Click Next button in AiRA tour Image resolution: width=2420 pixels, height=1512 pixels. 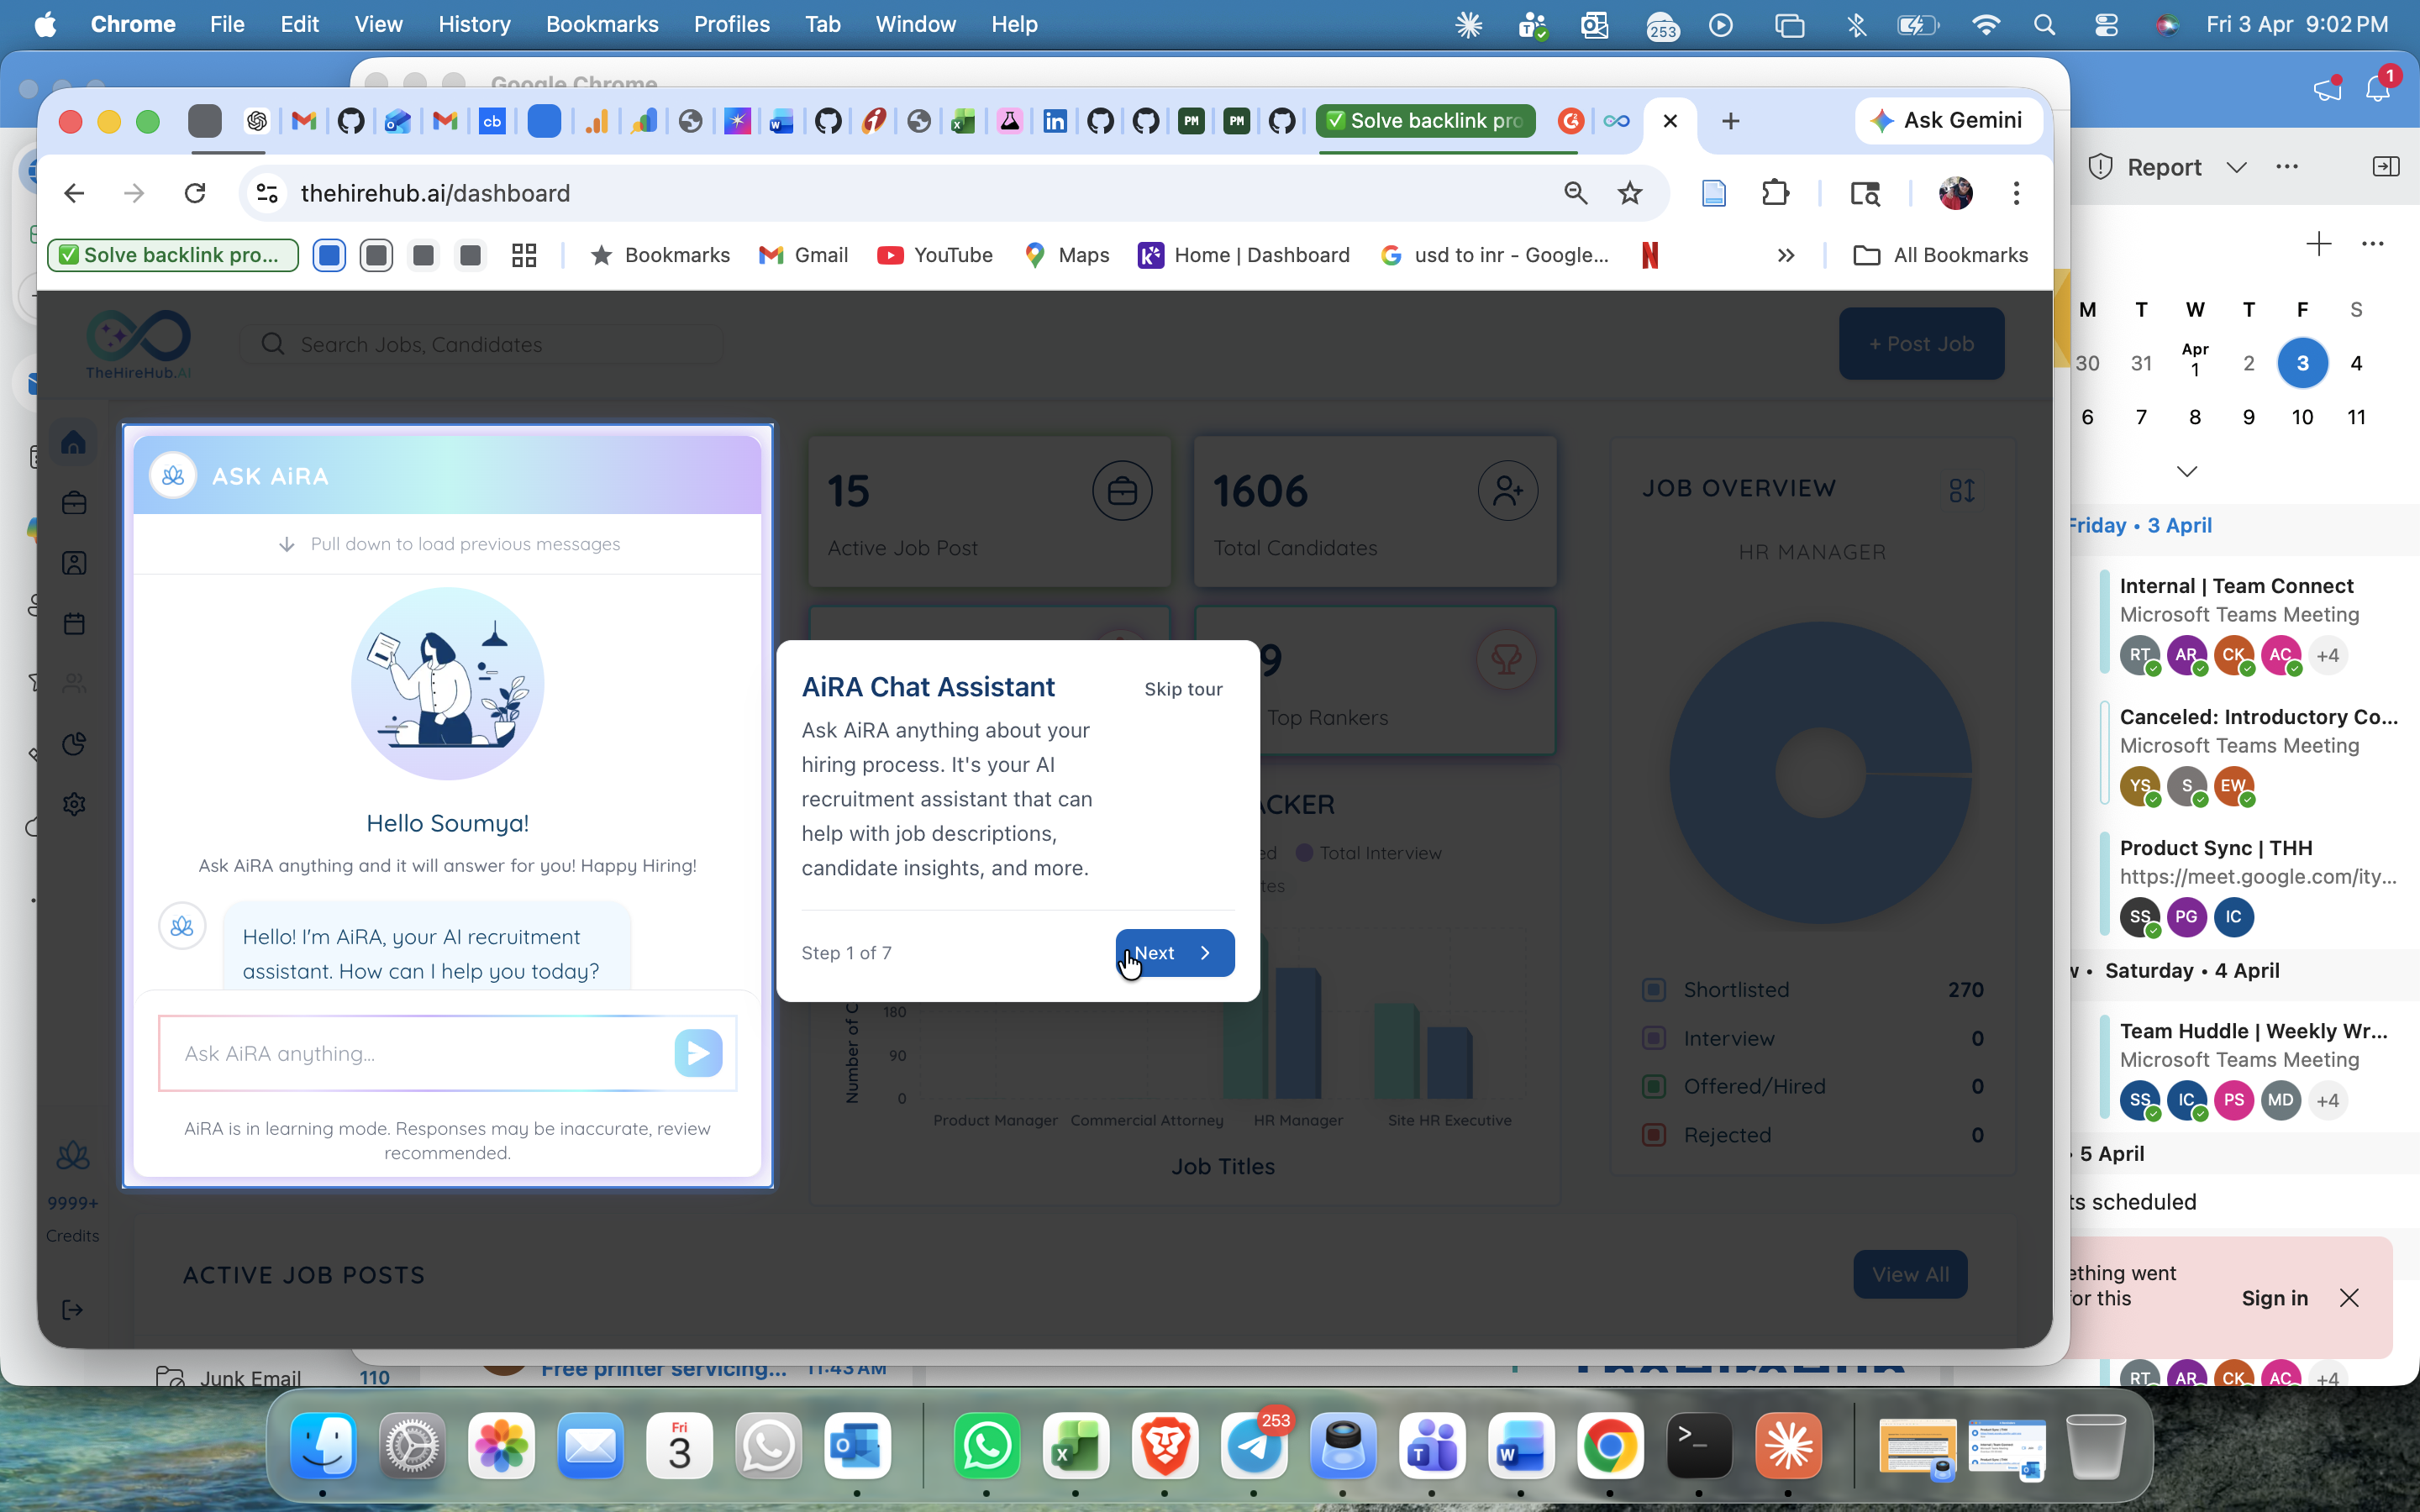(1174, 953)
